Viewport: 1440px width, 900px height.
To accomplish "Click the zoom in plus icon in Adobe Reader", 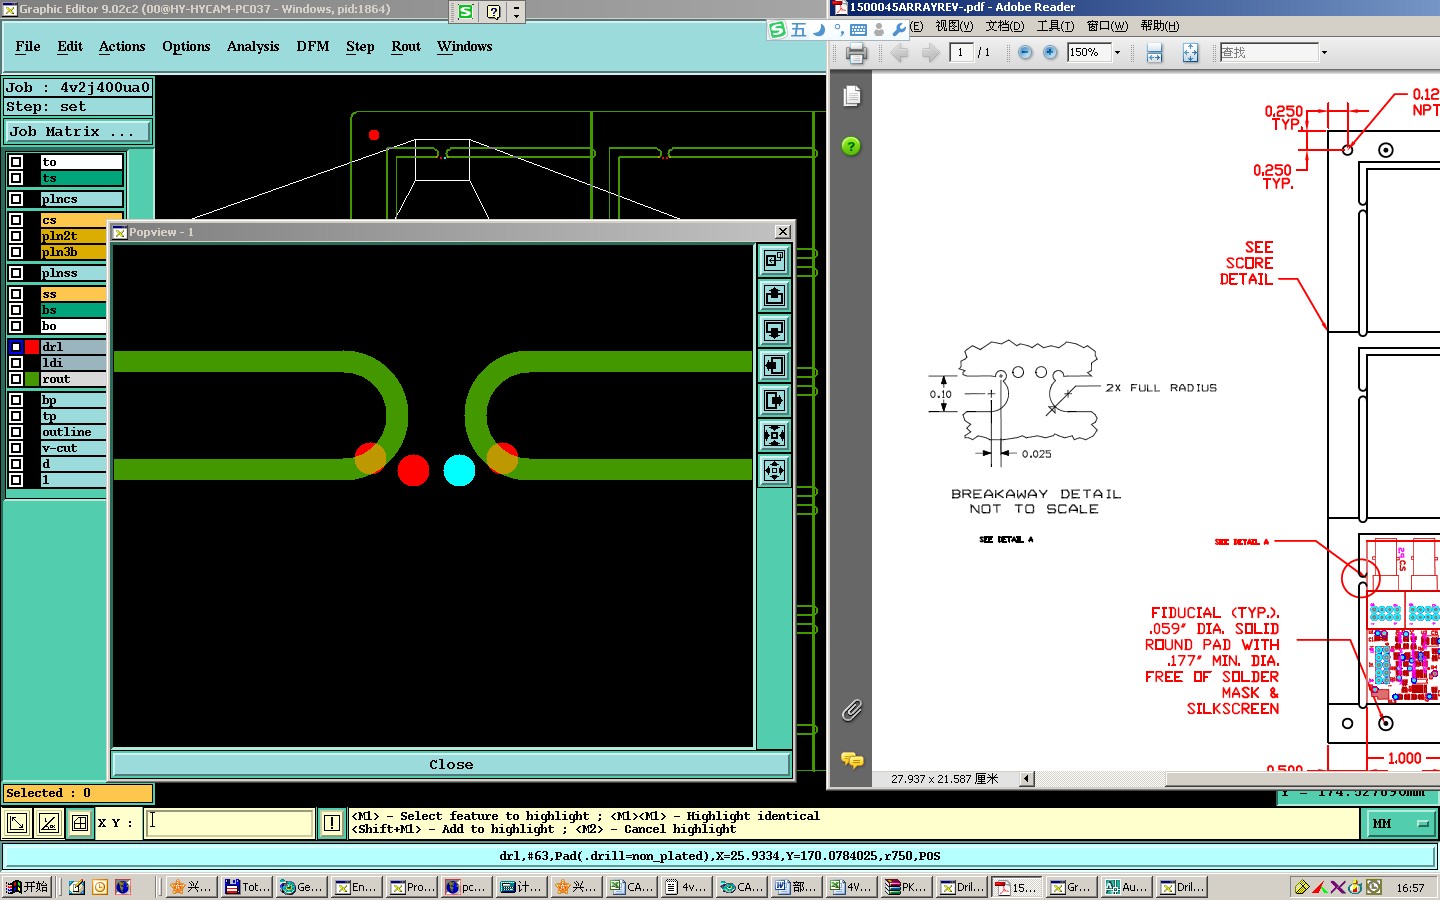I will pyautogui.click(x=1050, y=52).
